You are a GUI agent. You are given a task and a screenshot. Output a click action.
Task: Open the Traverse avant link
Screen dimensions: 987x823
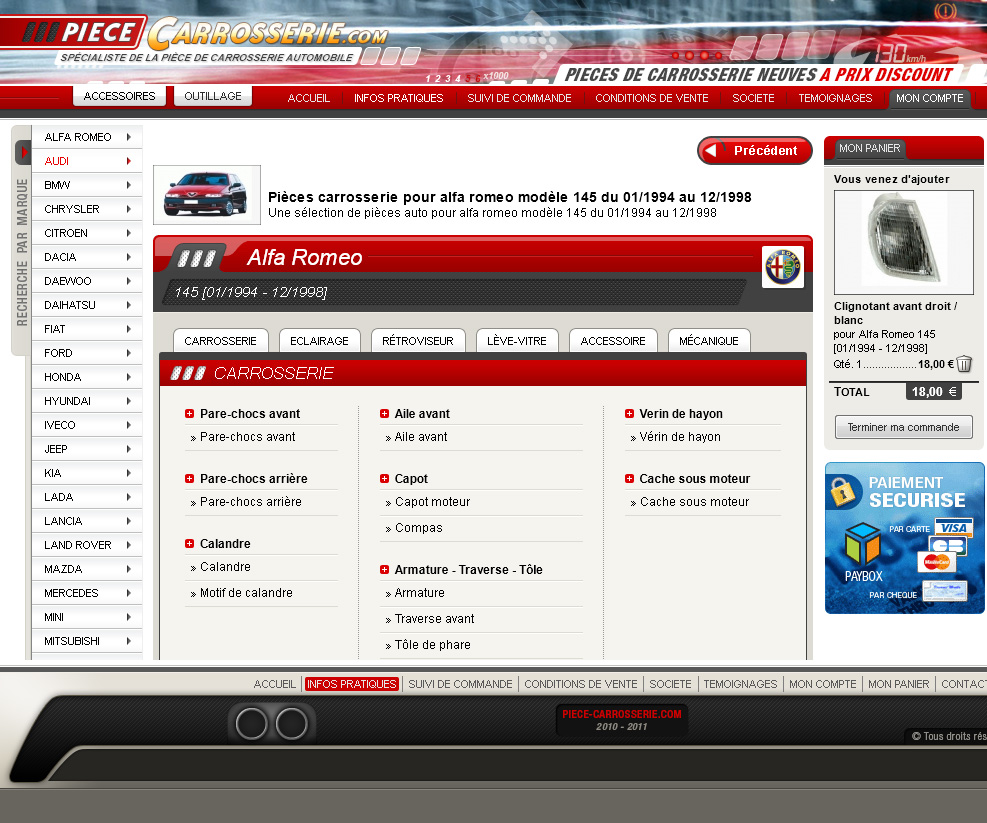[x=434, y=619]
